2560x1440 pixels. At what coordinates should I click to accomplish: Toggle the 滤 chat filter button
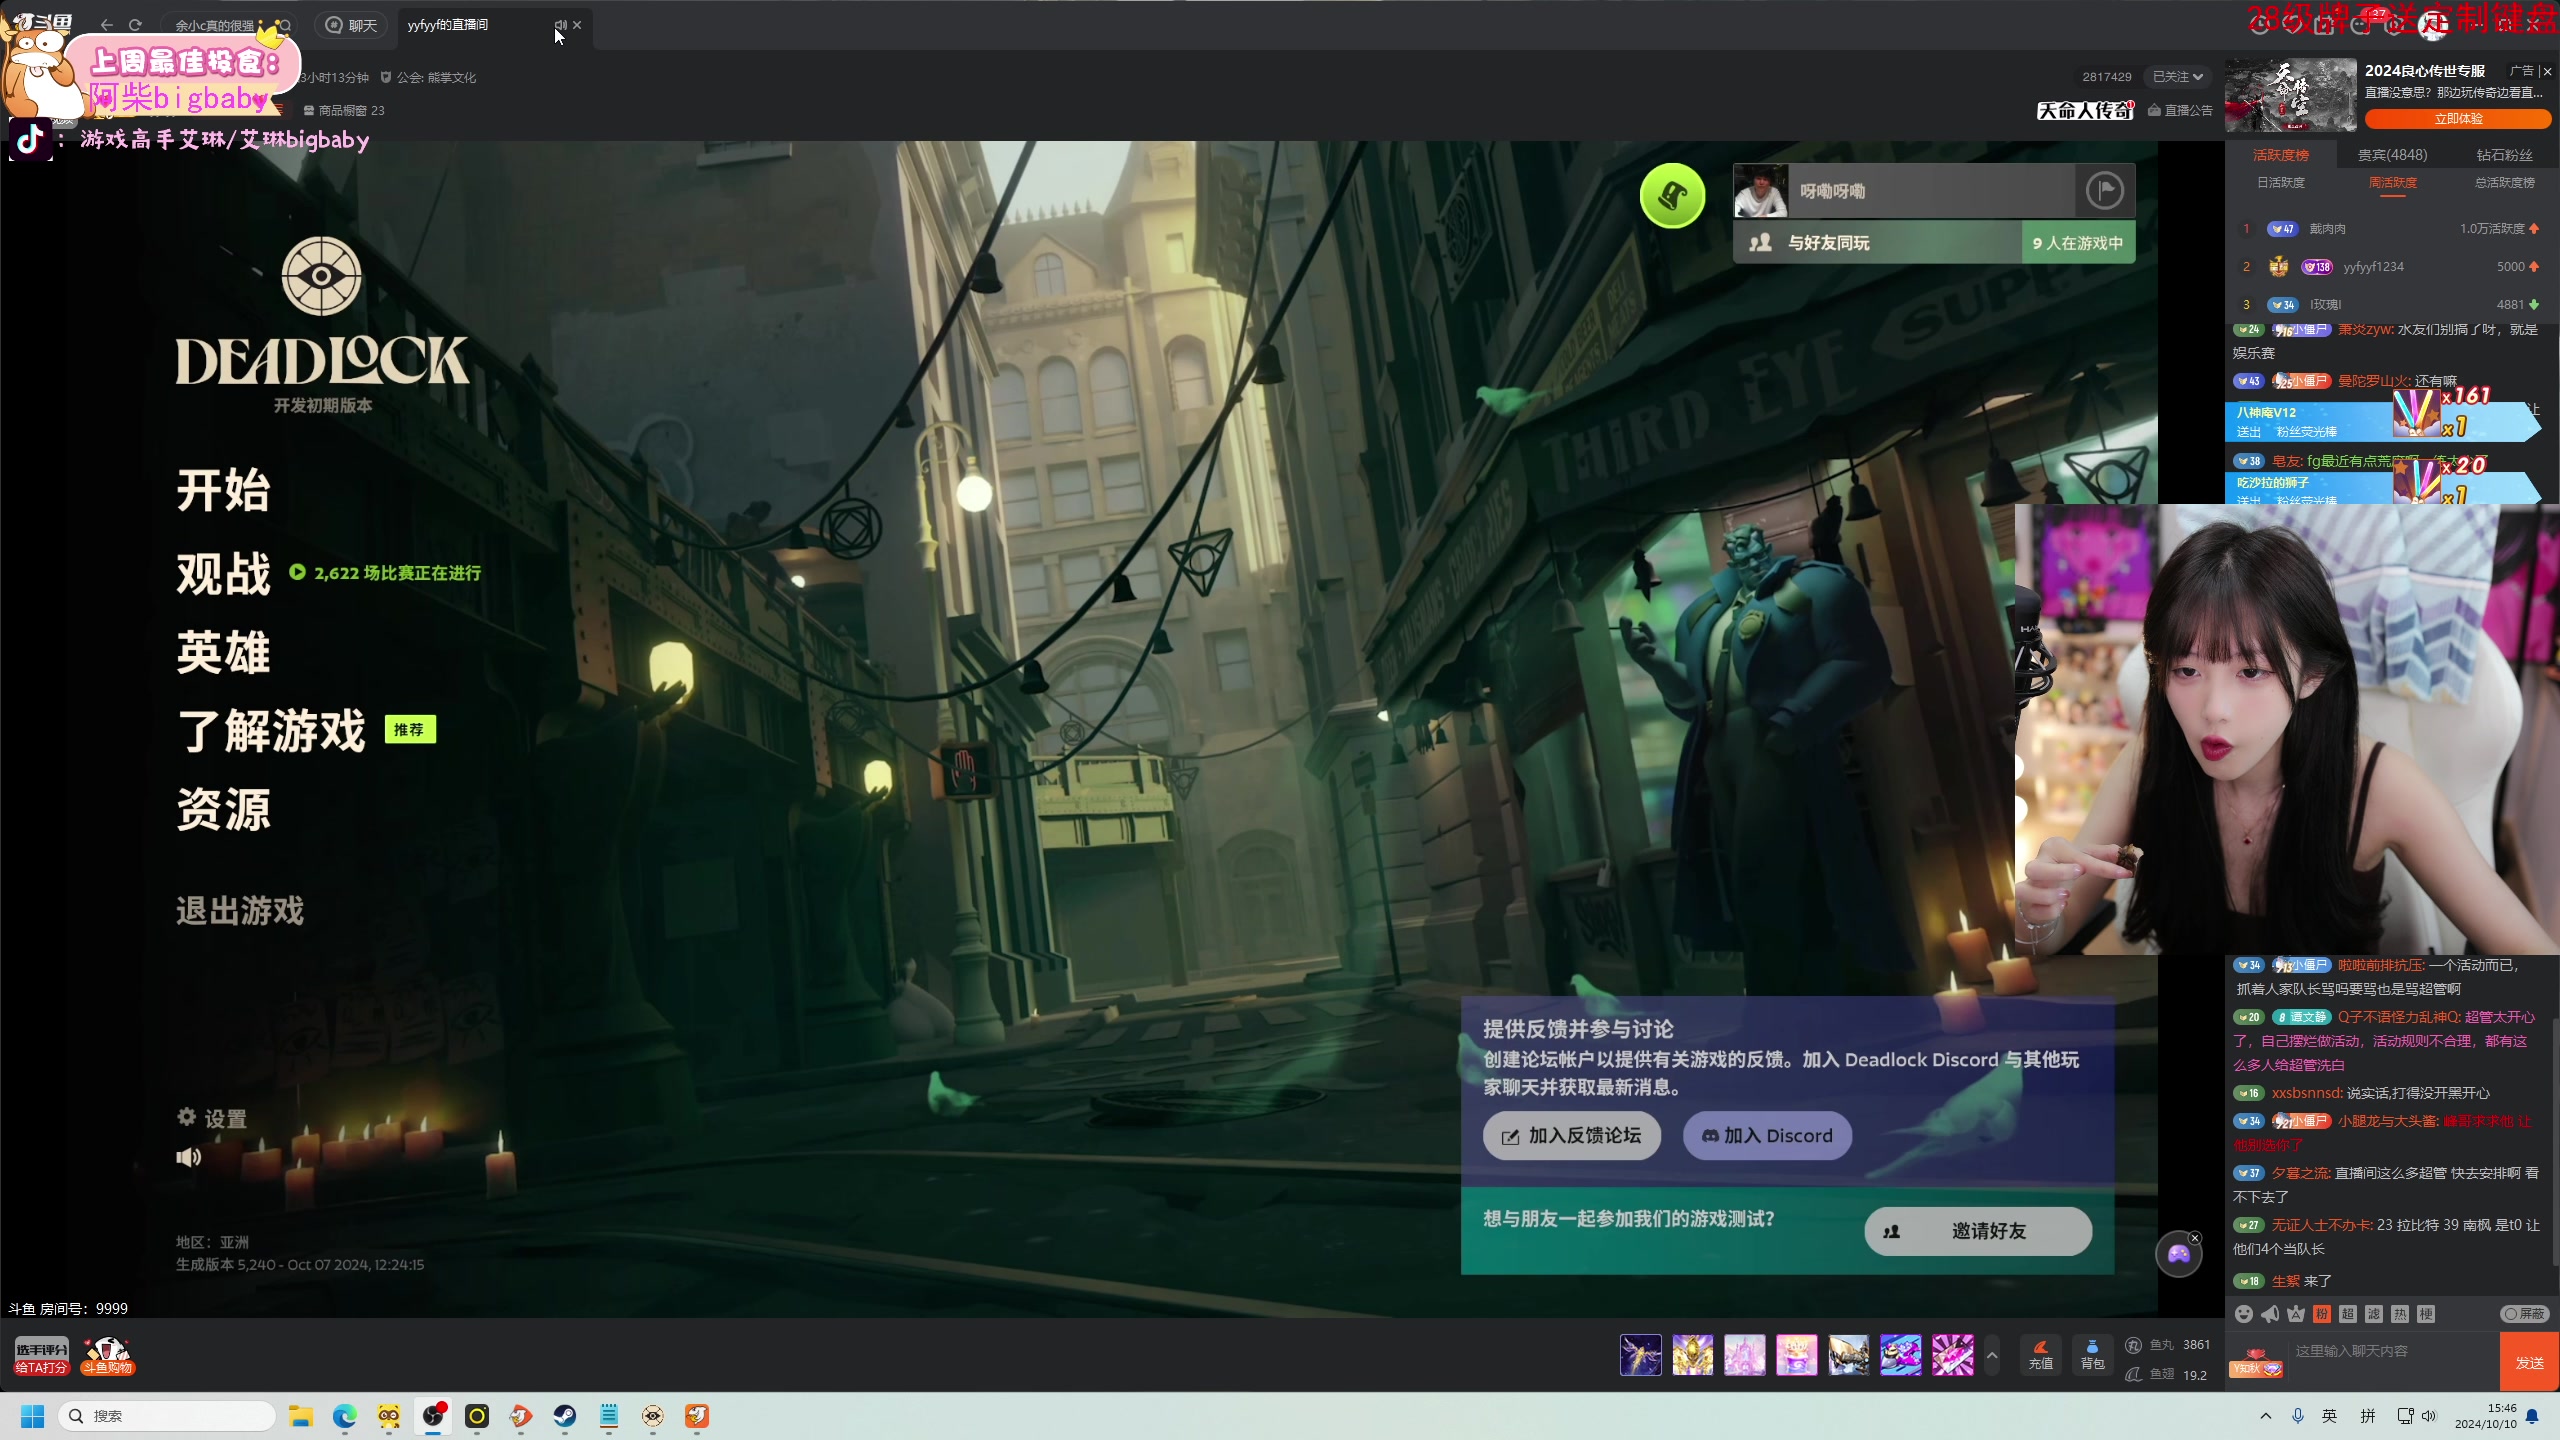pyautogui.click(x=2374, y=1314)
